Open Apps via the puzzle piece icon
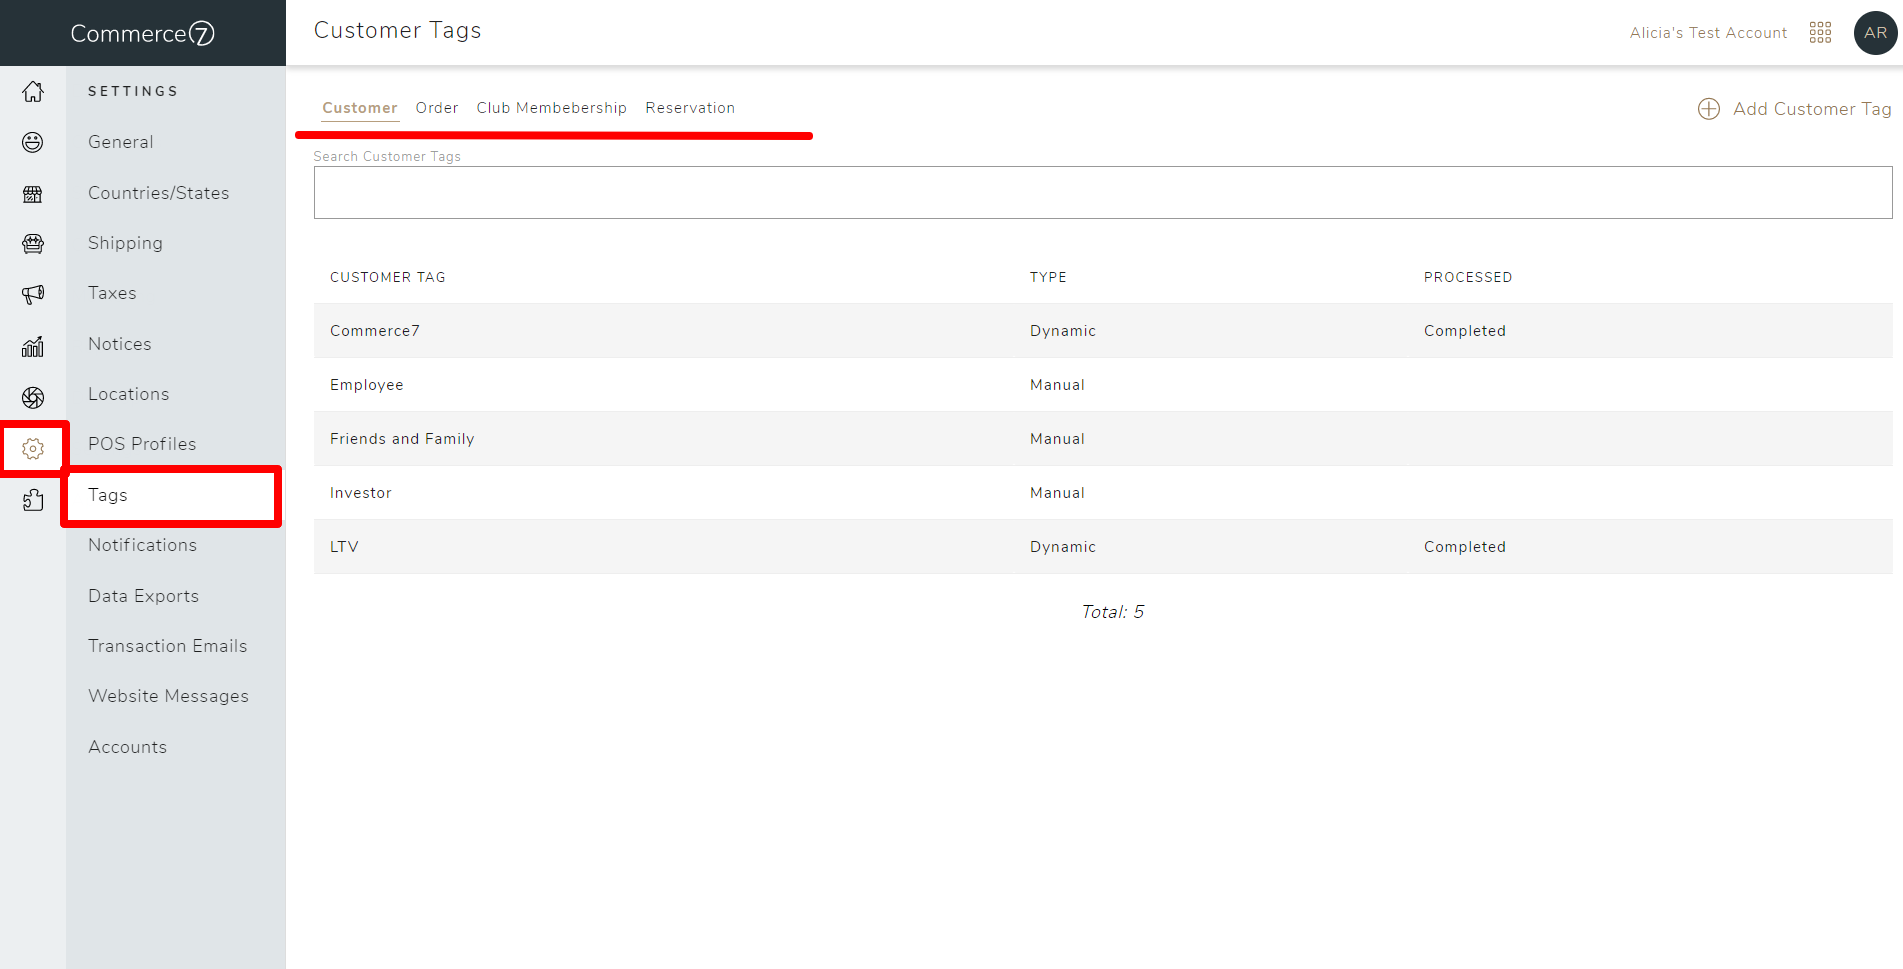This screenshot has width=1903, height=969. click(33, 499)
